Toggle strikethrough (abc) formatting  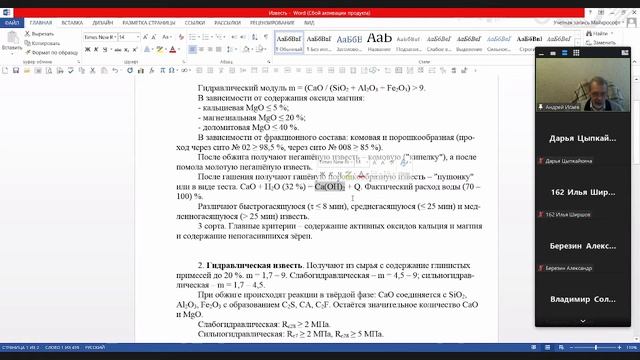coord(118,49)
